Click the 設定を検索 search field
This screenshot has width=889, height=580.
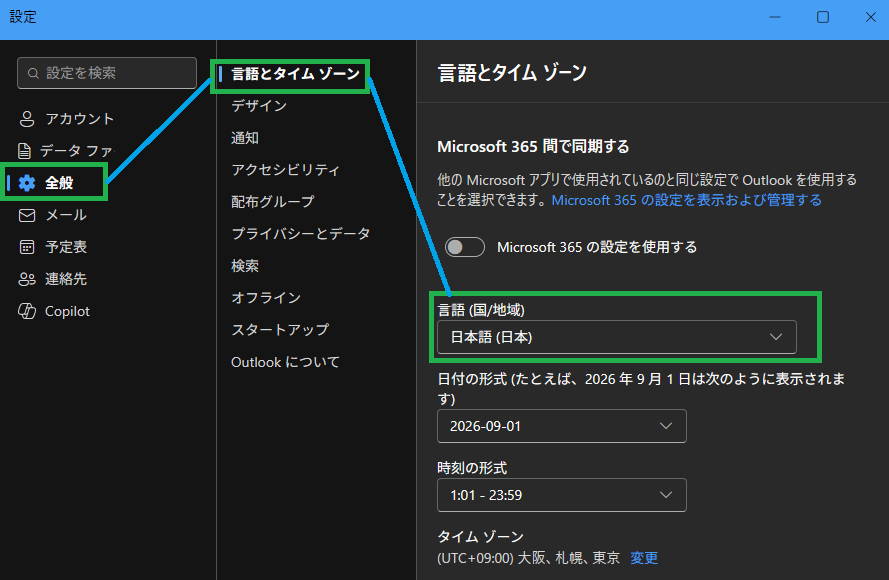coord(107,73)
